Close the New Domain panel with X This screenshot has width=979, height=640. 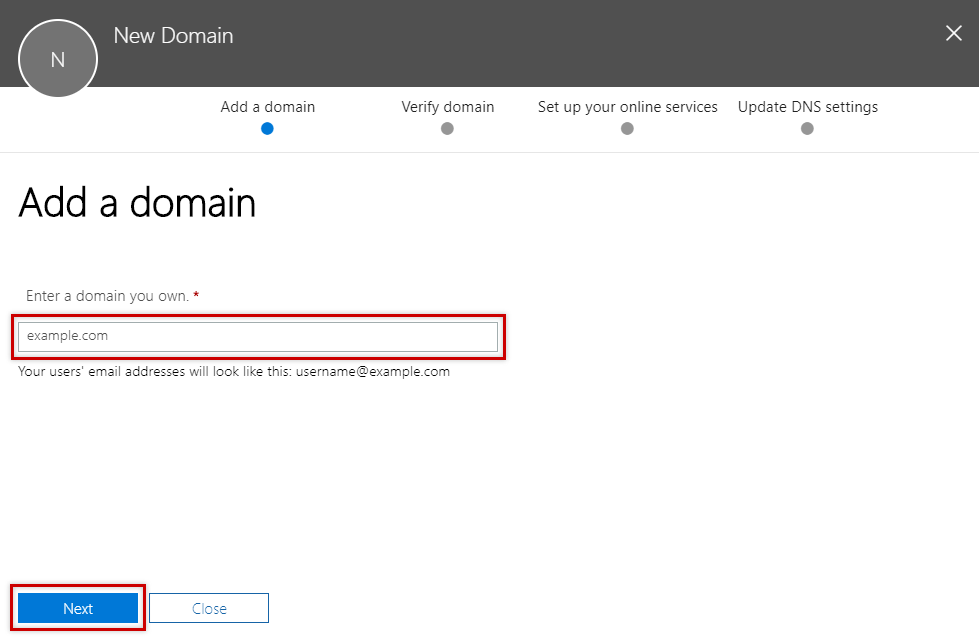[x=953, y=34]
